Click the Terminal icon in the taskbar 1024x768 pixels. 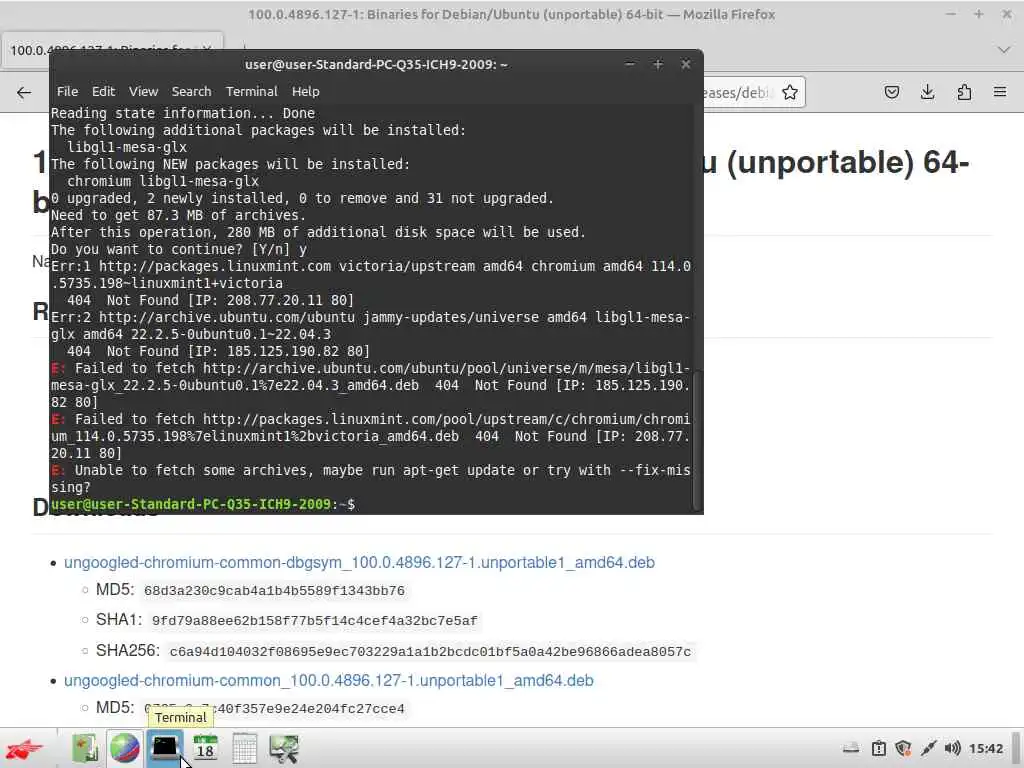[x=165, y=747]
